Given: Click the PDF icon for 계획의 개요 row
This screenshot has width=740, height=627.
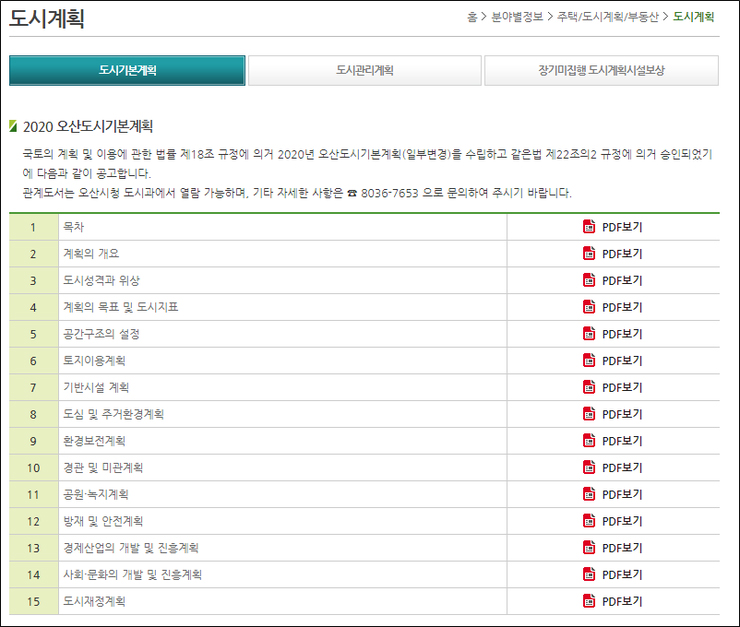Looking at the screenshot, I should point(589,254).
